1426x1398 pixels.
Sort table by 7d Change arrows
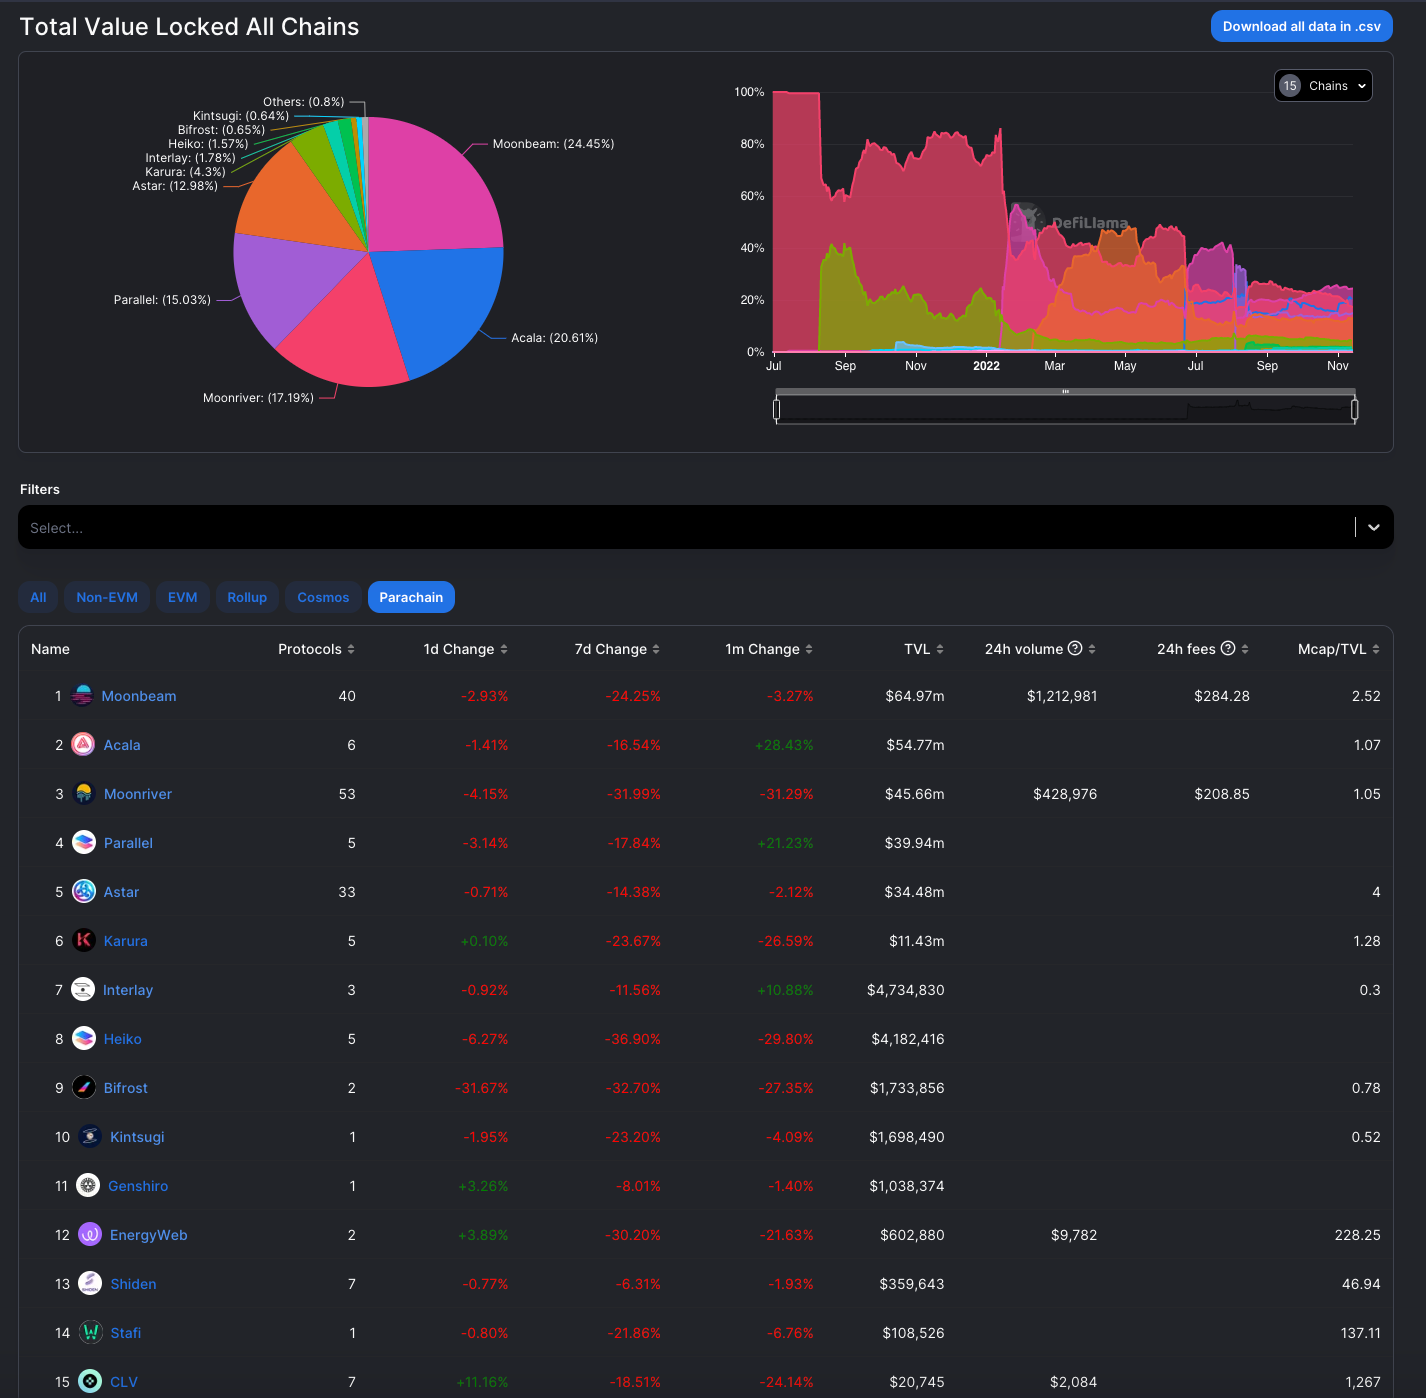tap(656, 649)
